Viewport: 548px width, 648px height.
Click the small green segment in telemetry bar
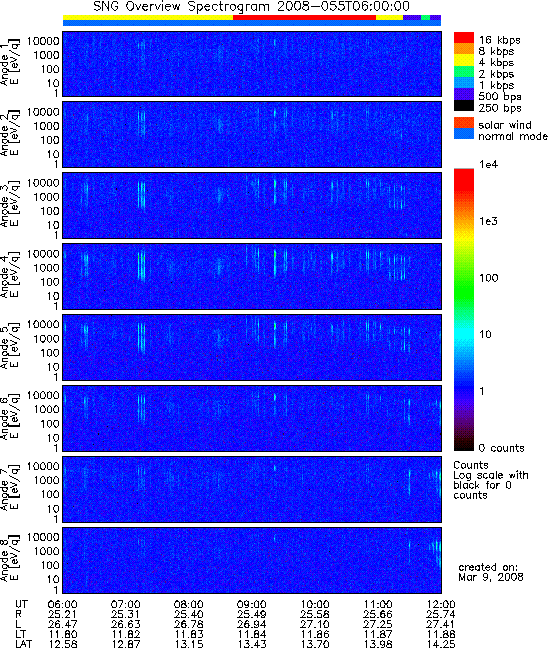pos(425,17)
